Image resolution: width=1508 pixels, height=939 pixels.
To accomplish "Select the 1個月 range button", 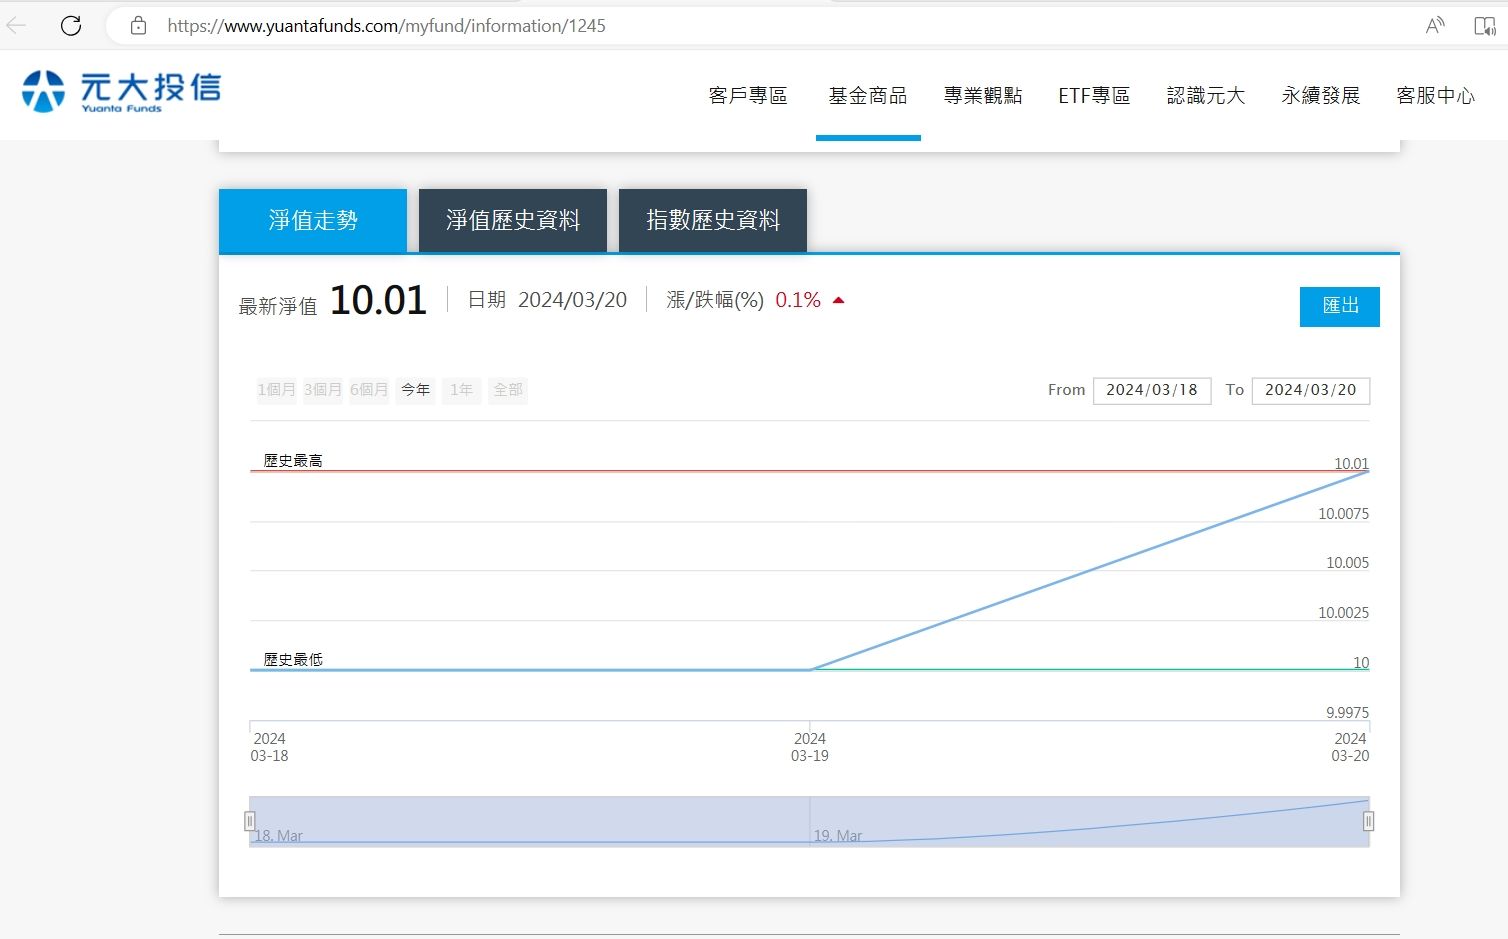I will (276, 390).
